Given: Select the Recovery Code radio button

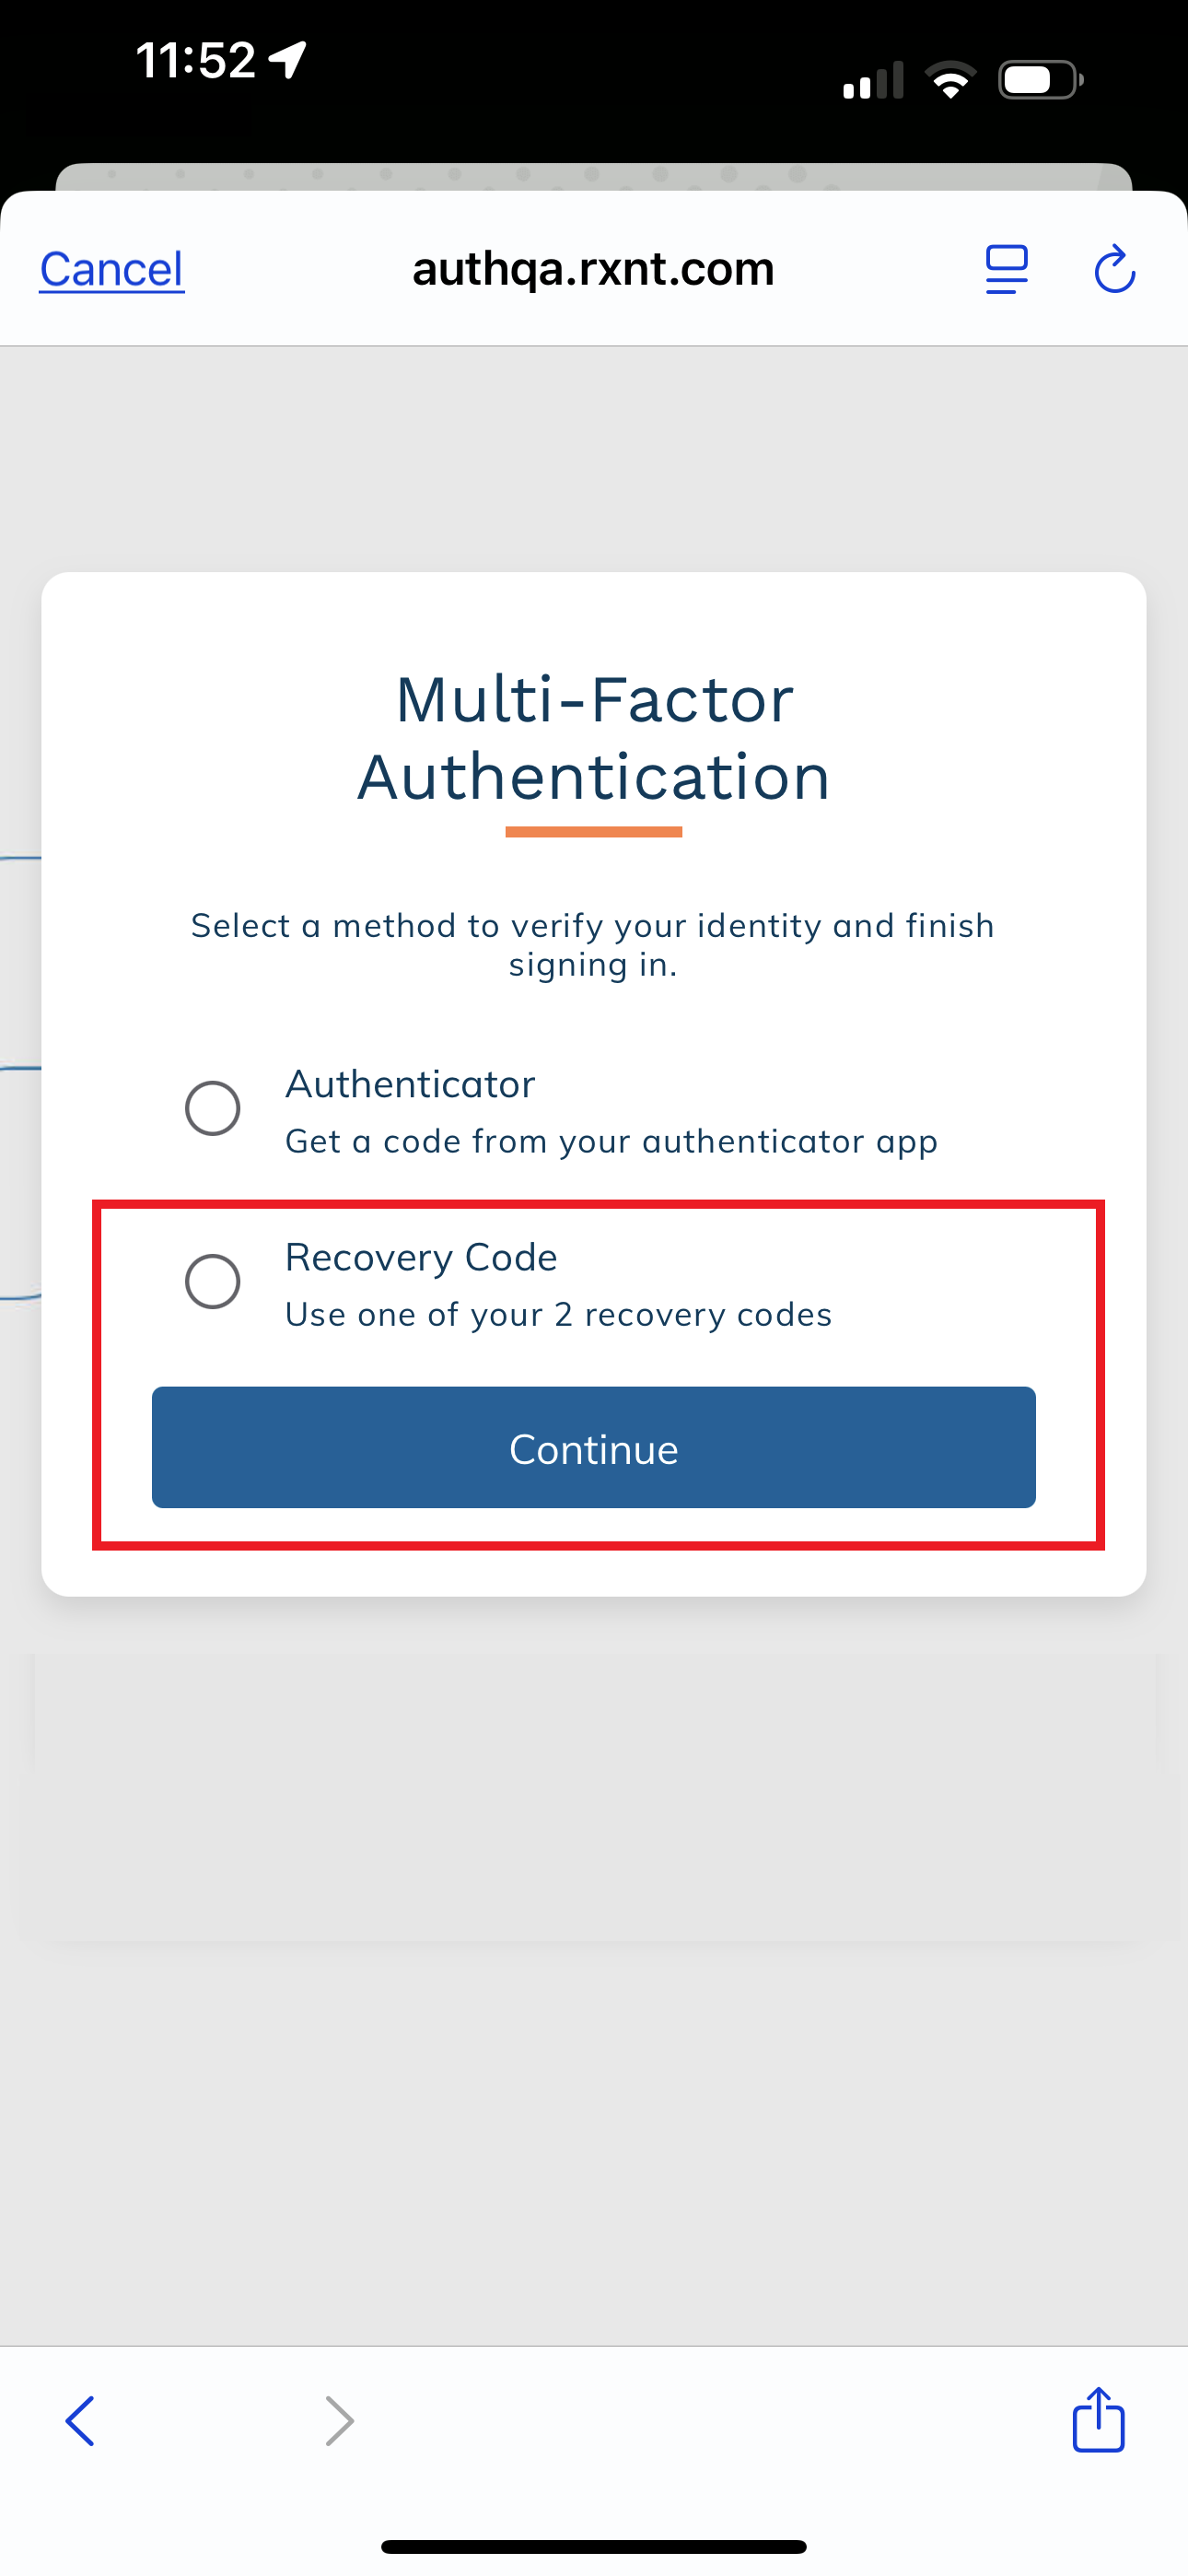Looking at the screenshot, I should coord(213,1281).
